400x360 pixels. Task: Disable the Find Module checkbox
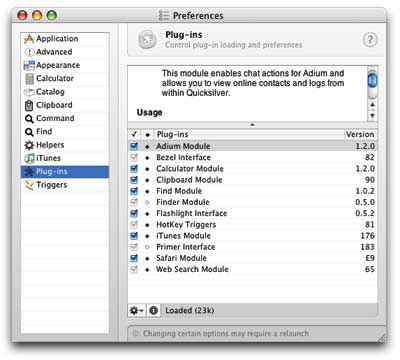click(134, 191)
